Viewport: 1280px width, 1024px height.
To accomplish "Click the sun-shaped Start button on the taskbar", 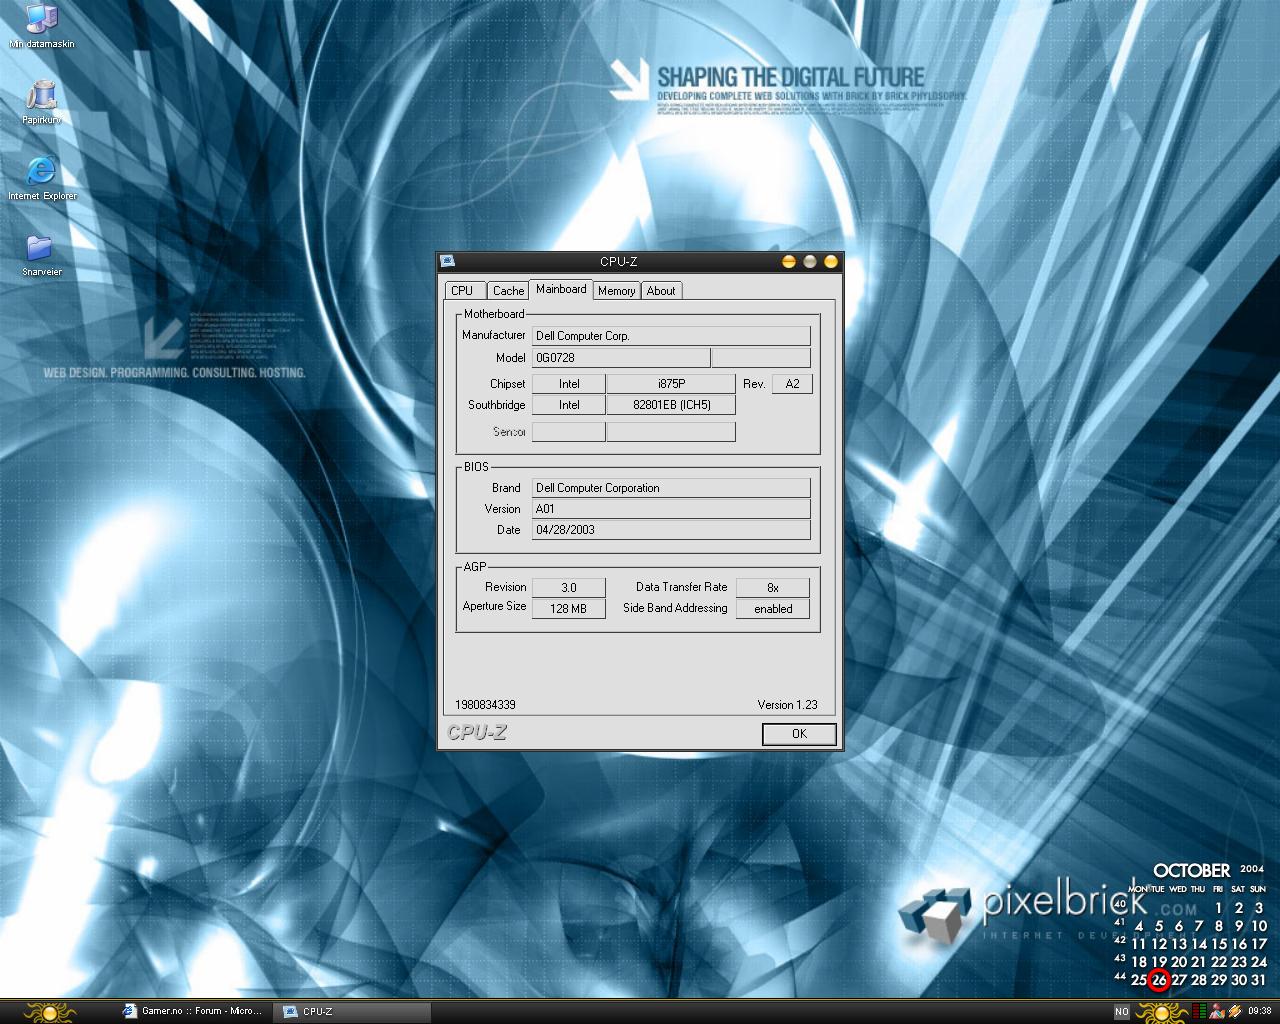I will pyautogui.click(x=50, y=1012).
